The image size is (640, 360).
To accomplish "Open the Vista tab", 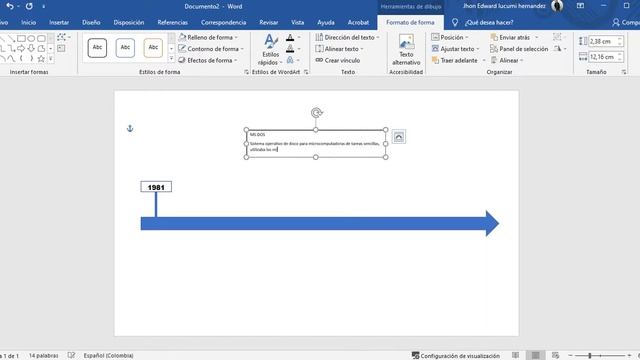I will point(298,22).
